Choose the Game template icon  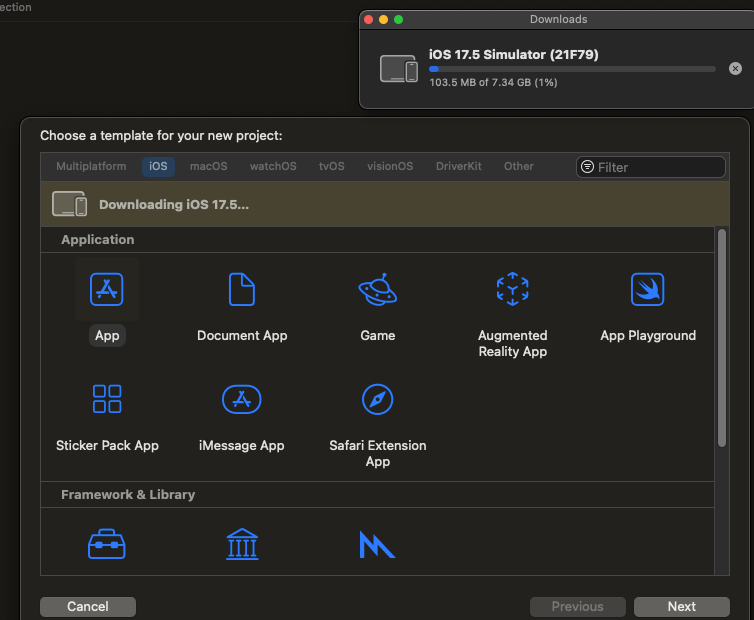[377, 289]
